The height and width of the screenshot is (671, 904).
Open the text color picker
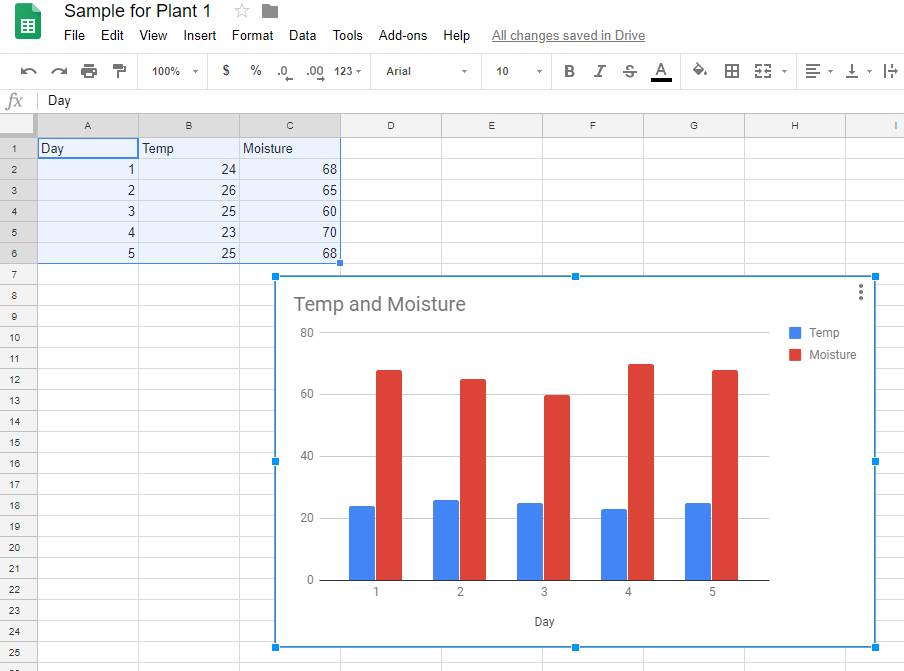tap(661, 71)
